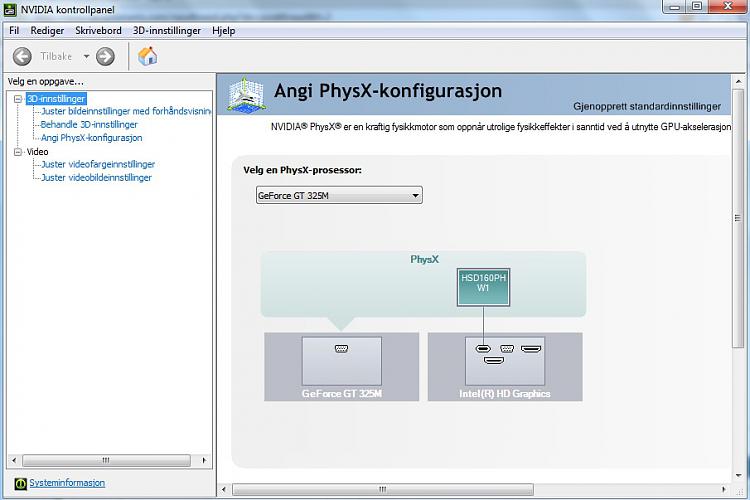Click main panel scroll up arrow

click(x=738, y=81)
